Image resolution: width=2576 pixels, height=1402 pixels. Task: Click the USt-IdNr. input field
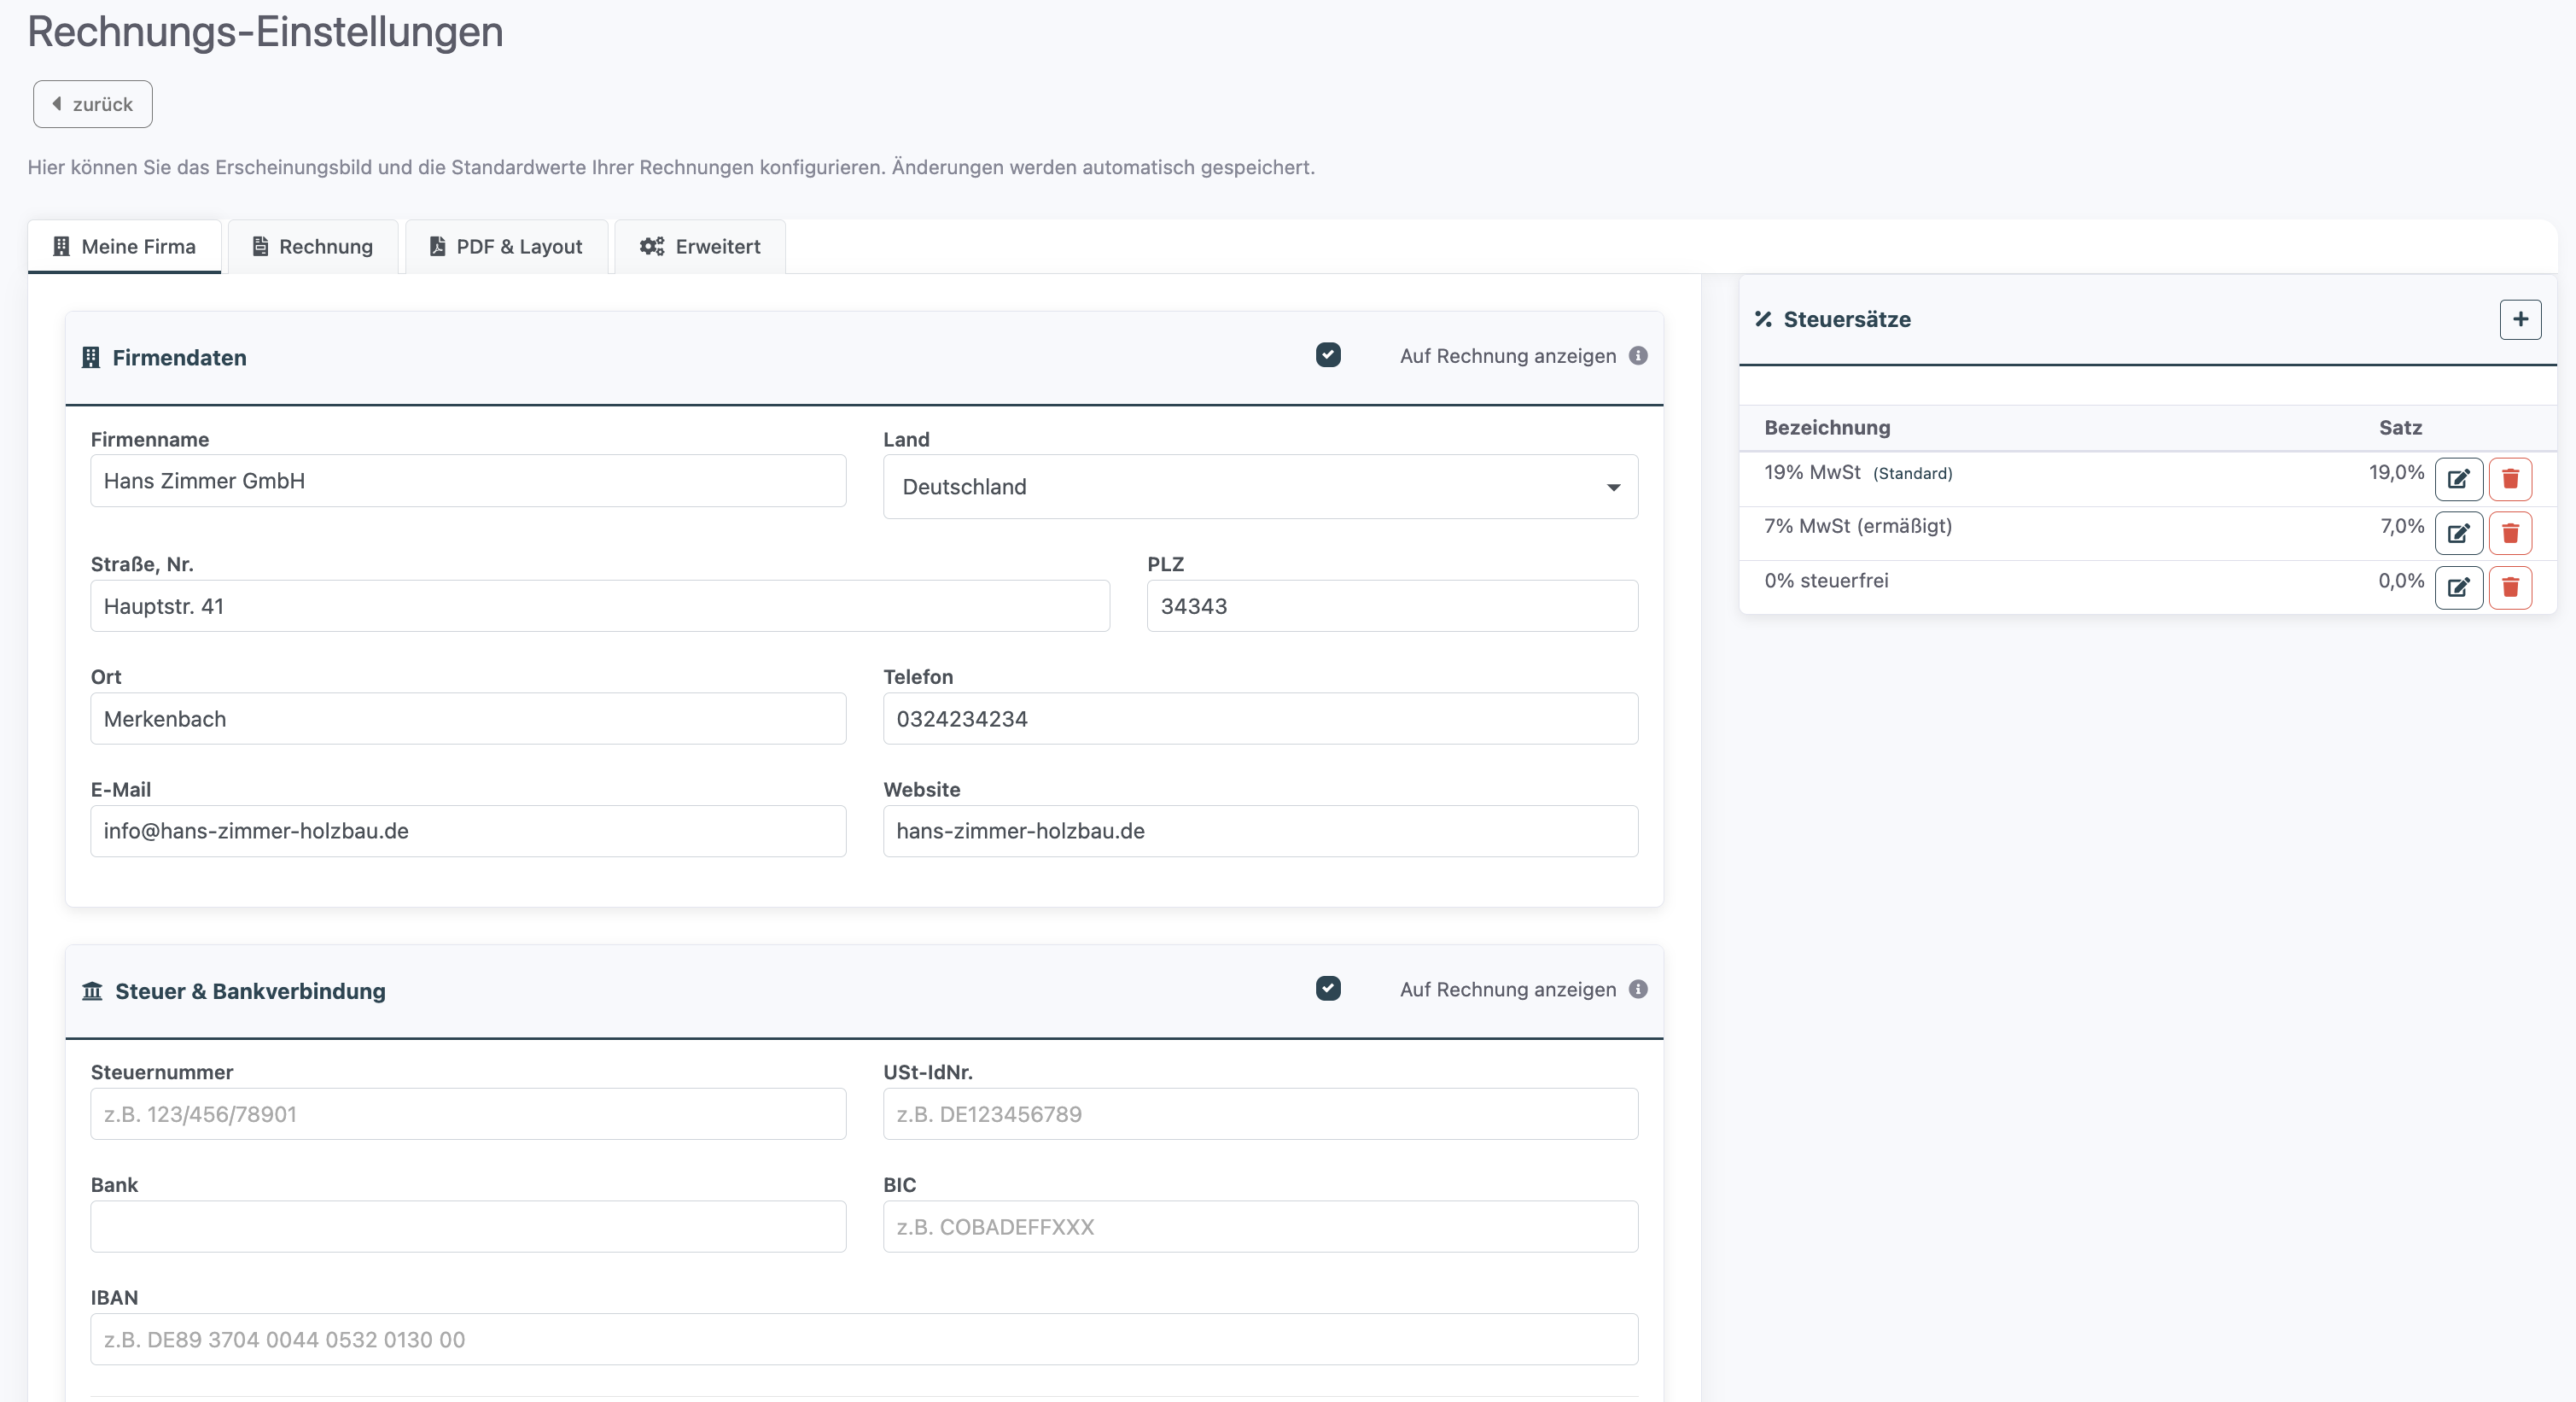pyautogui.click(x=1260, y=1114)
